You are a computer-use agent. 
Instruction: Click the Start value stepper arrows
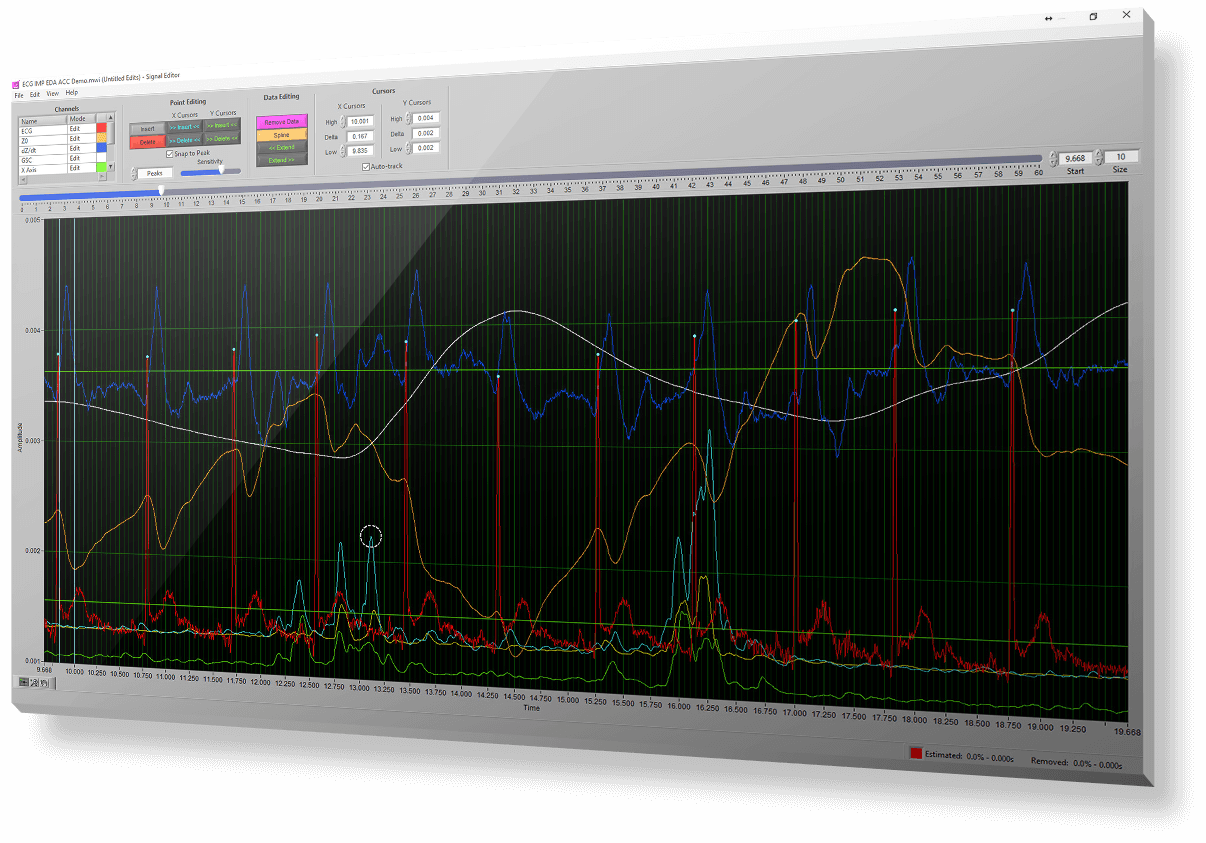(1053, 158)
